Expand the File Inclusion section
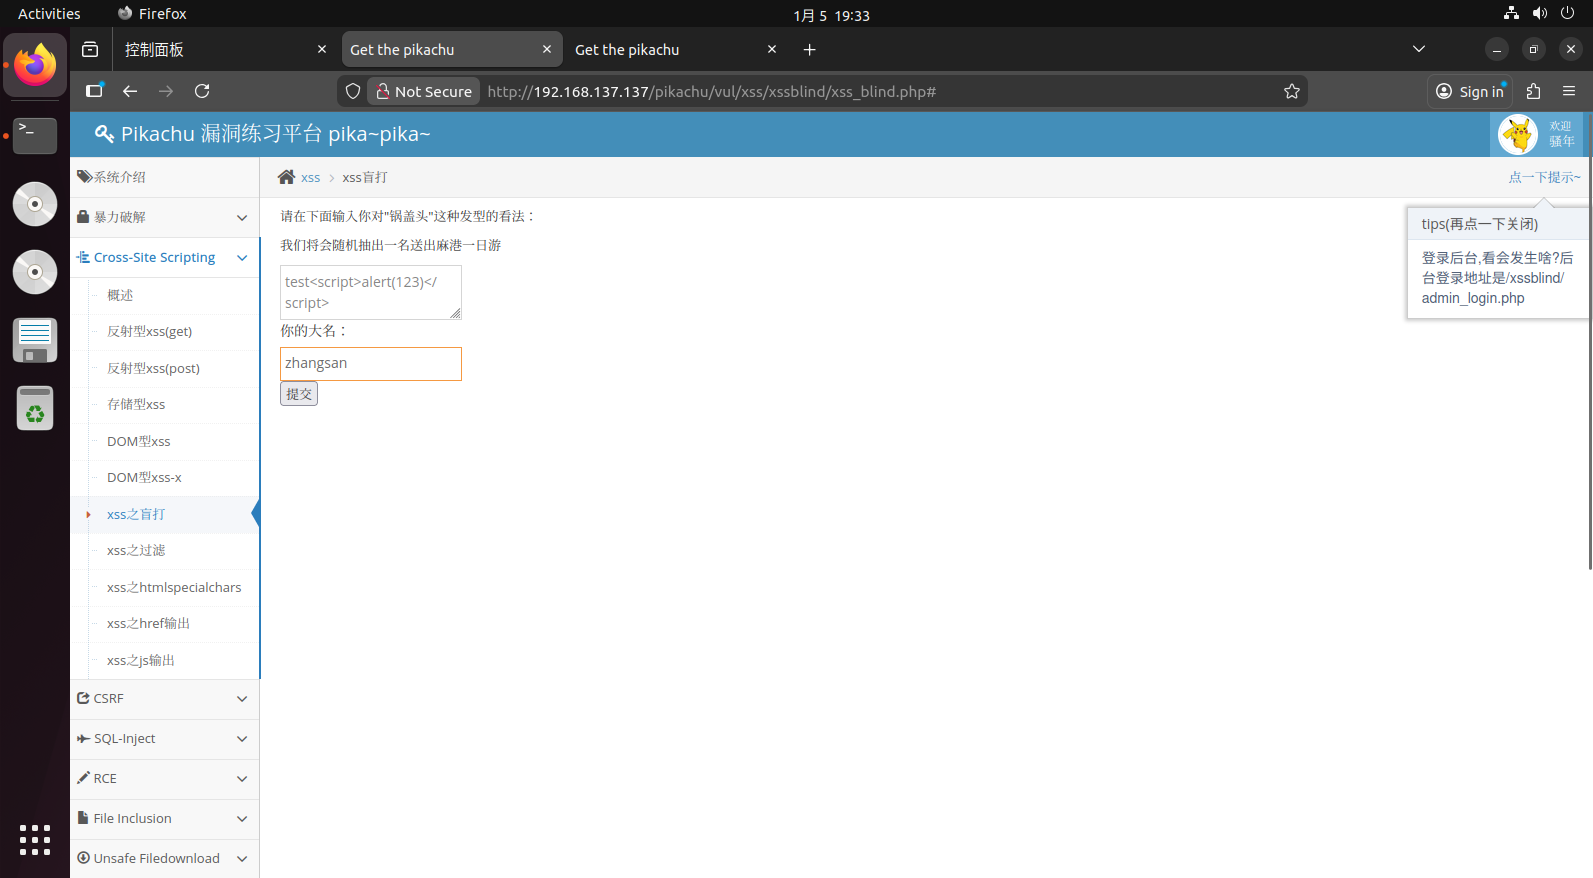 [x=165, y=818]
